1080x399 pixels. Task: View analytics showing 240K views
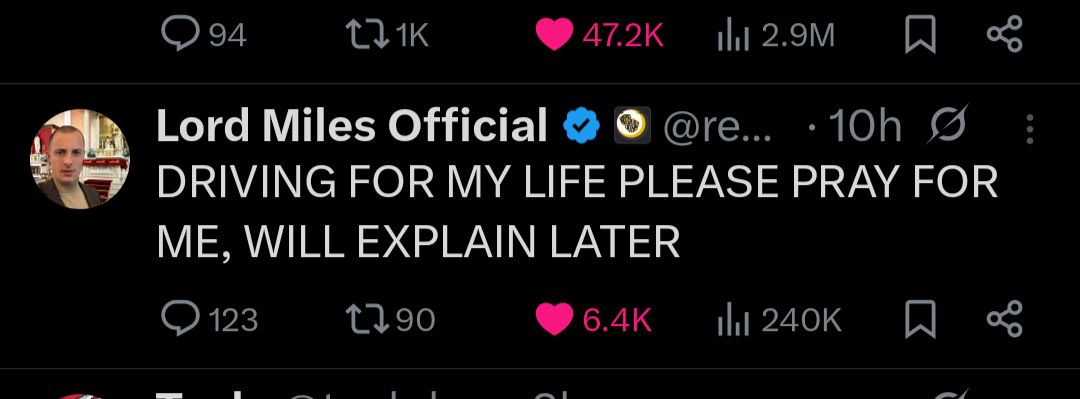point(779,319)
